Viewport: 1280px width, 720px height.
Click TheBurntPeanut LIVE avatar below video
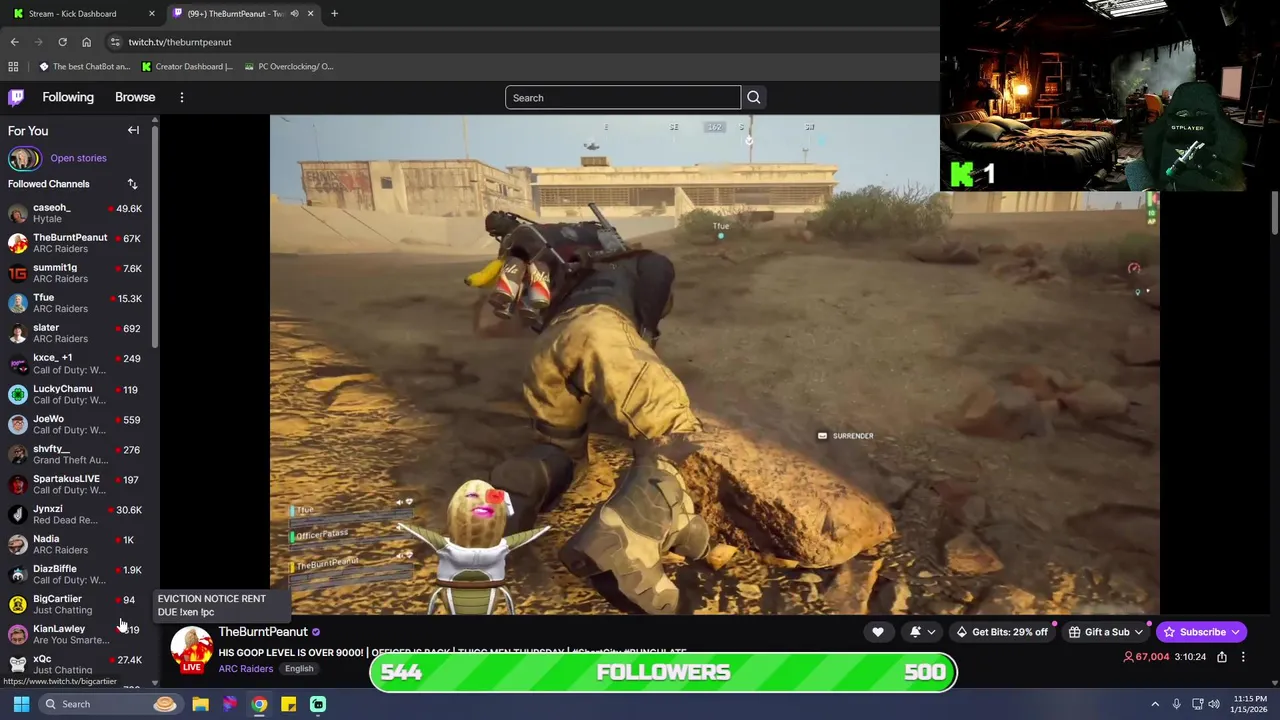192,650
